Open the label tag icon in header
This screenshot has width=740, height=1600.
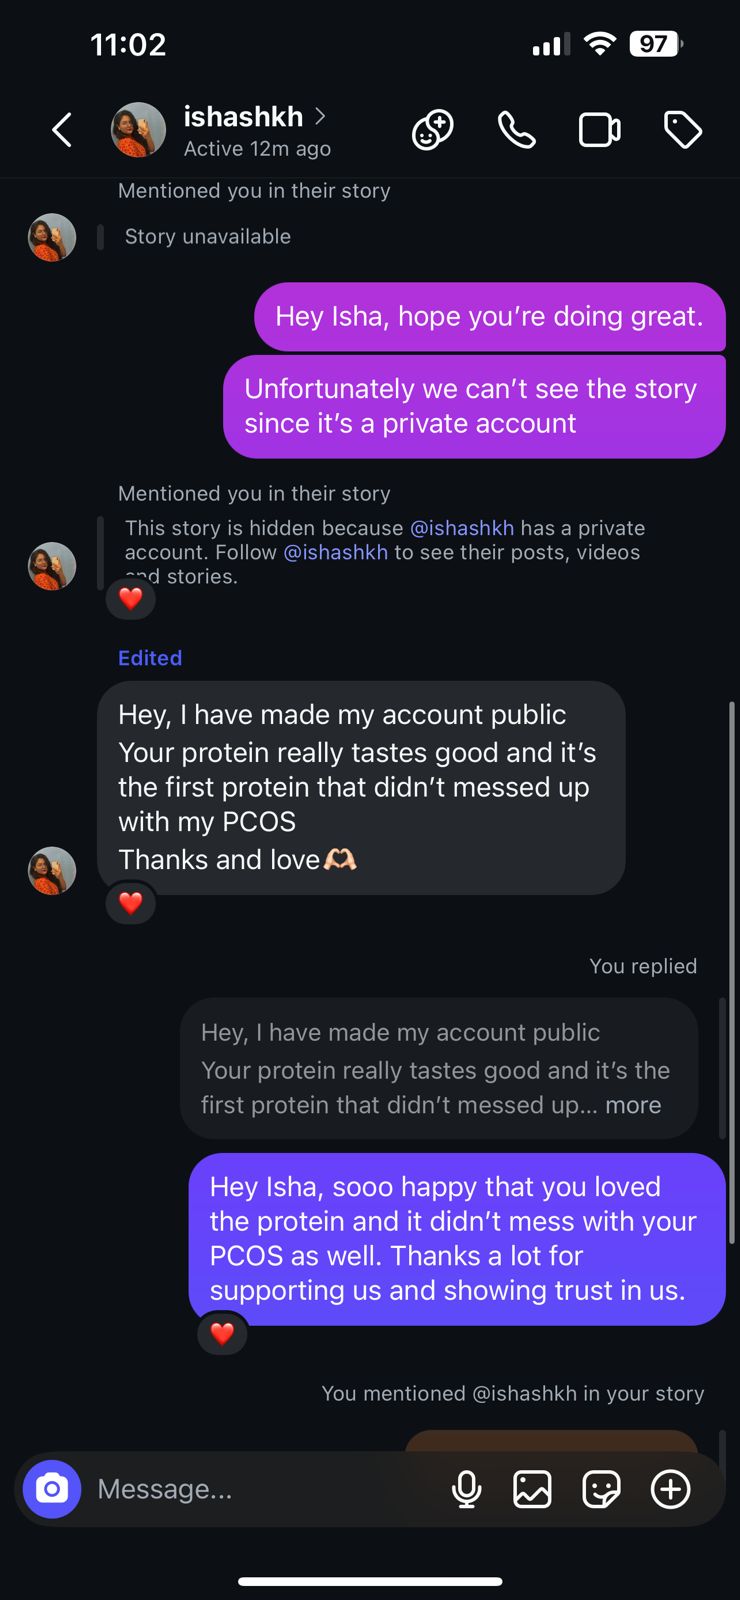[x=683, y=130]
